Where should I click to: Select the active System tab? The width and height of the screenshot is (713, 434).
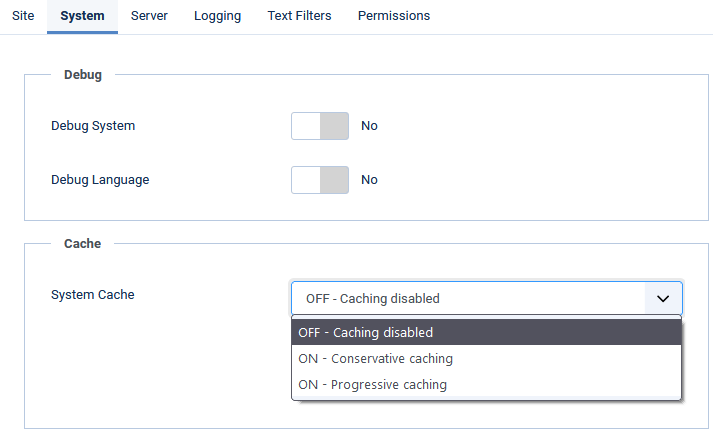pos(82,16)
